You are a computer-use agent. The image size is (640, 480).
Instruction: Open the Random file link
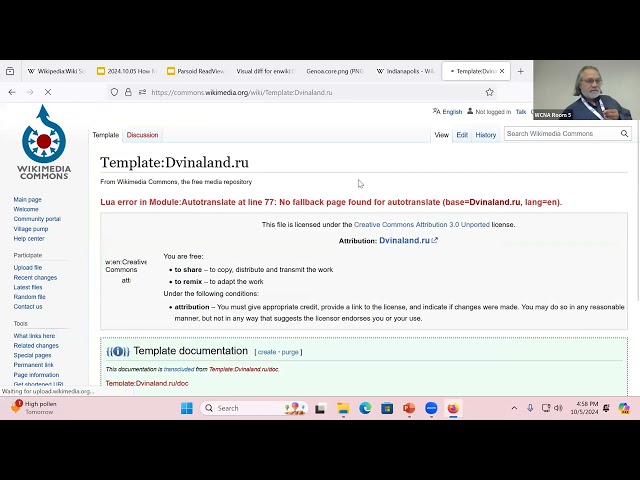(29, 297)
